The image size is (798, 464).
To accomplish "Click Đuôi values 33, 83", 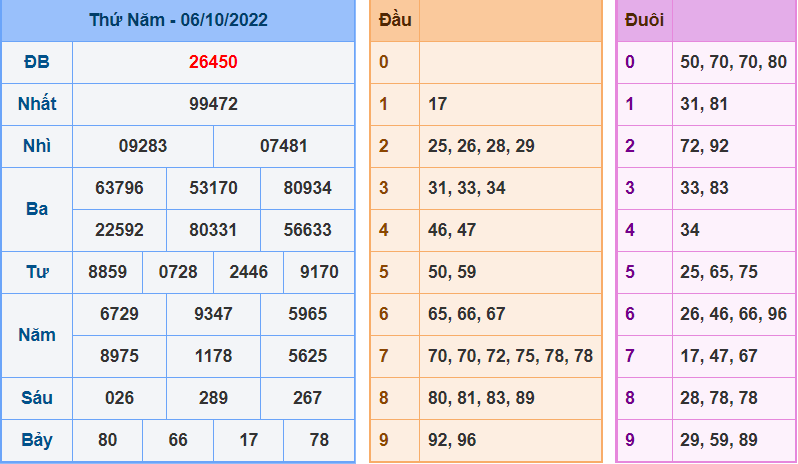I will pos(704,188).
